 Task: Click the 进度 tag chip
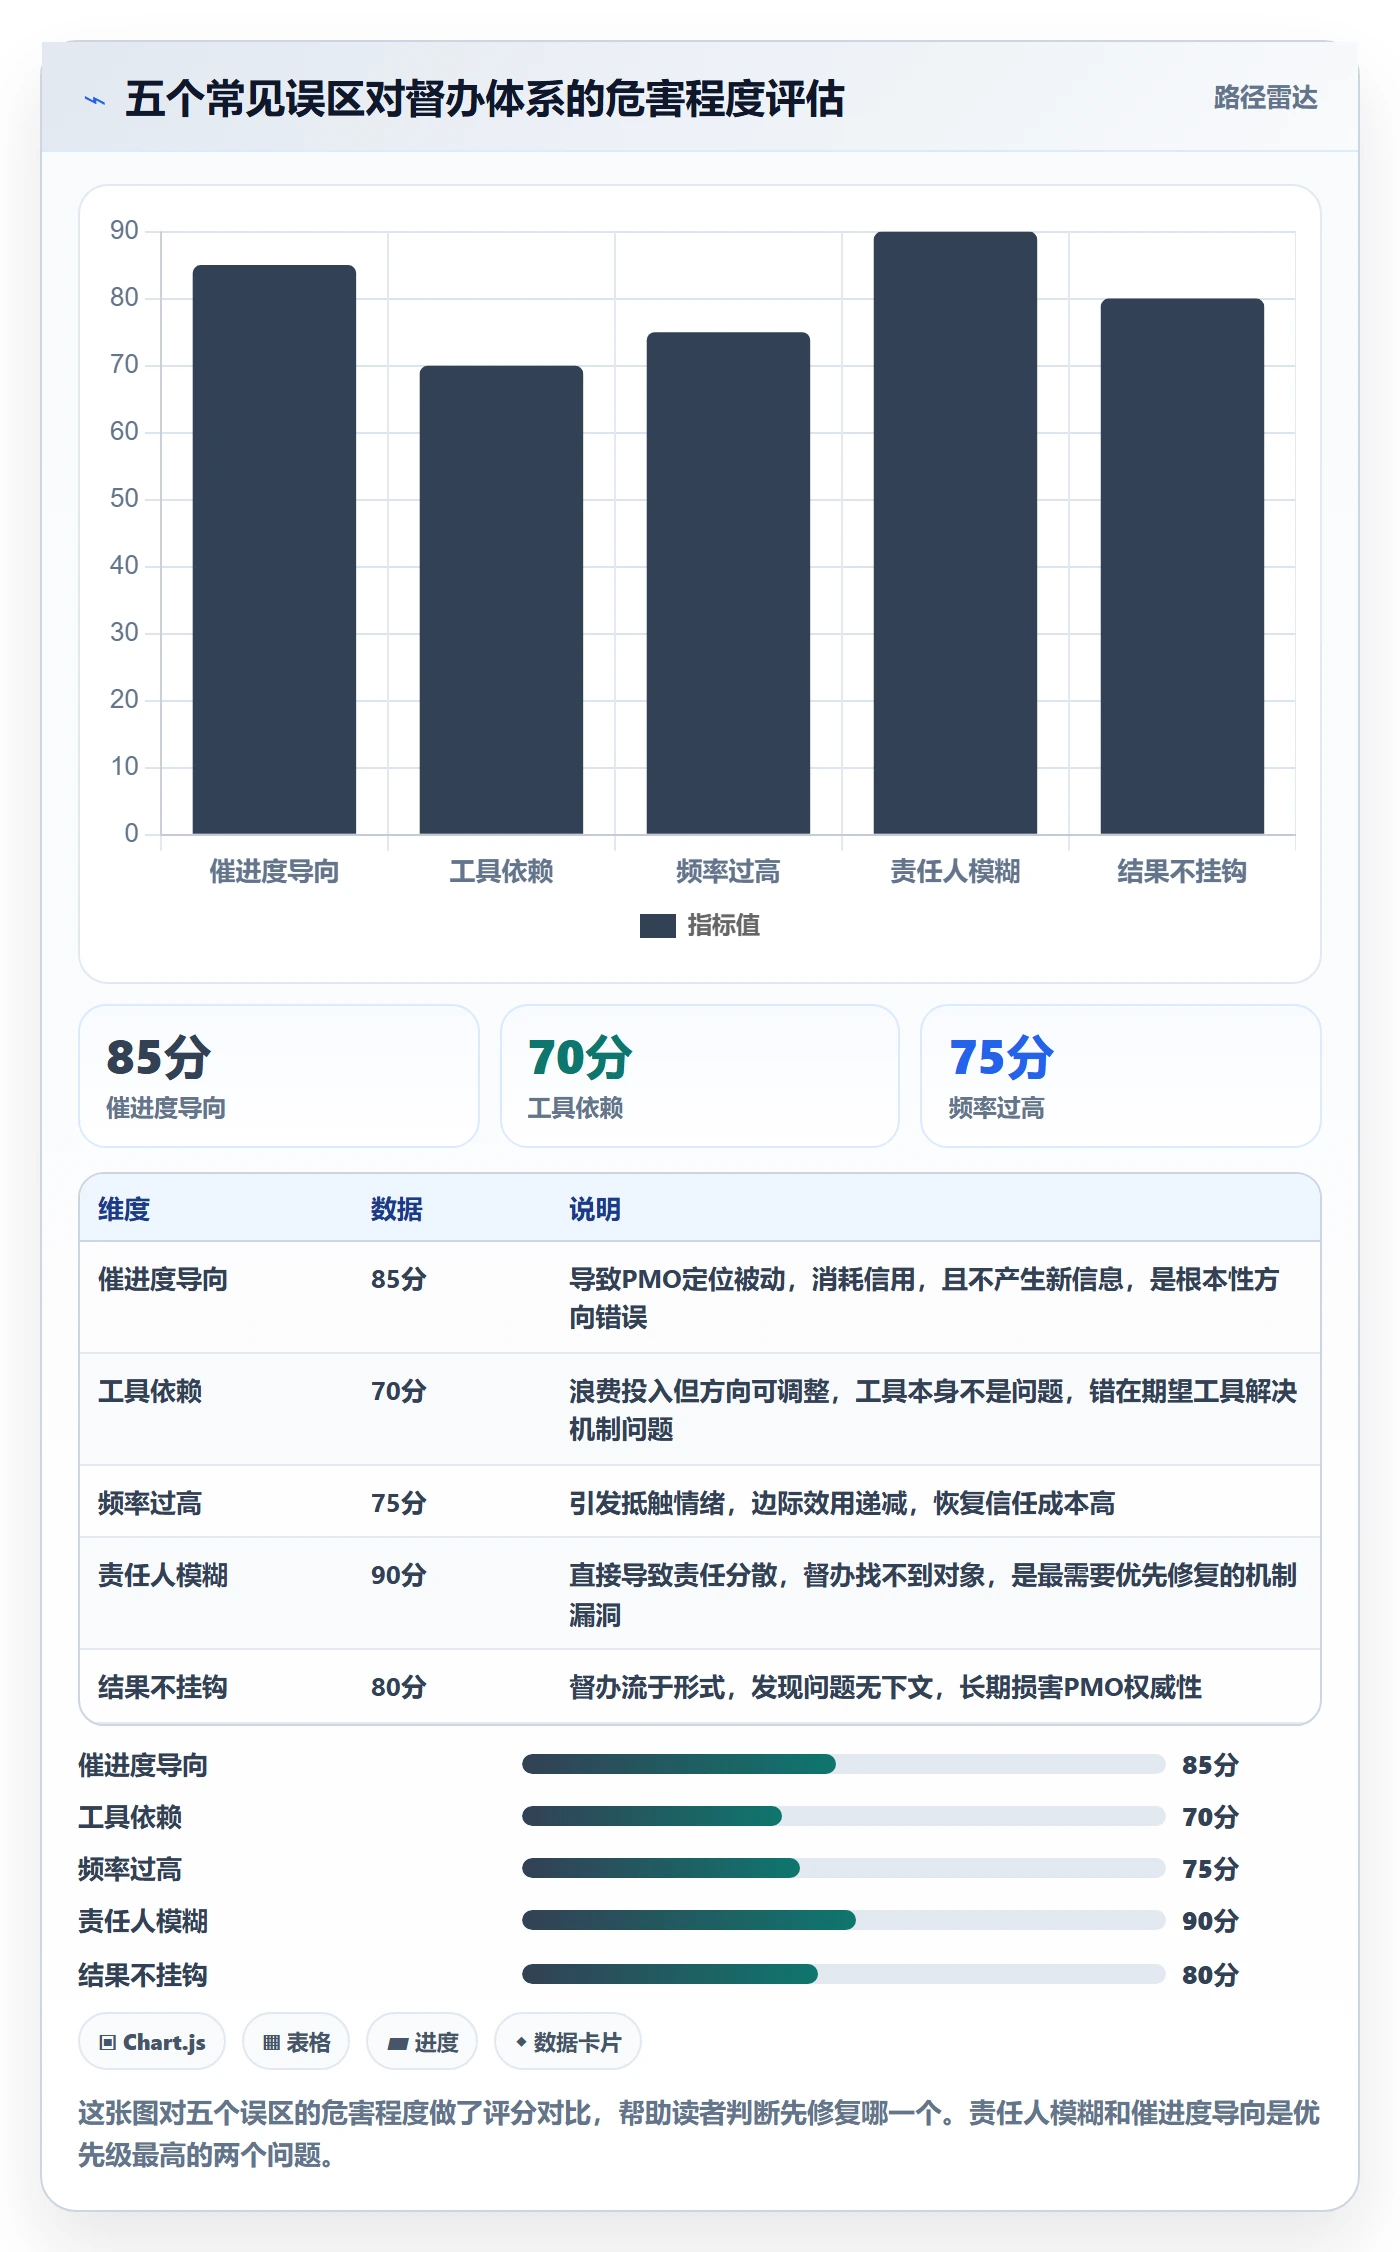422,2042
